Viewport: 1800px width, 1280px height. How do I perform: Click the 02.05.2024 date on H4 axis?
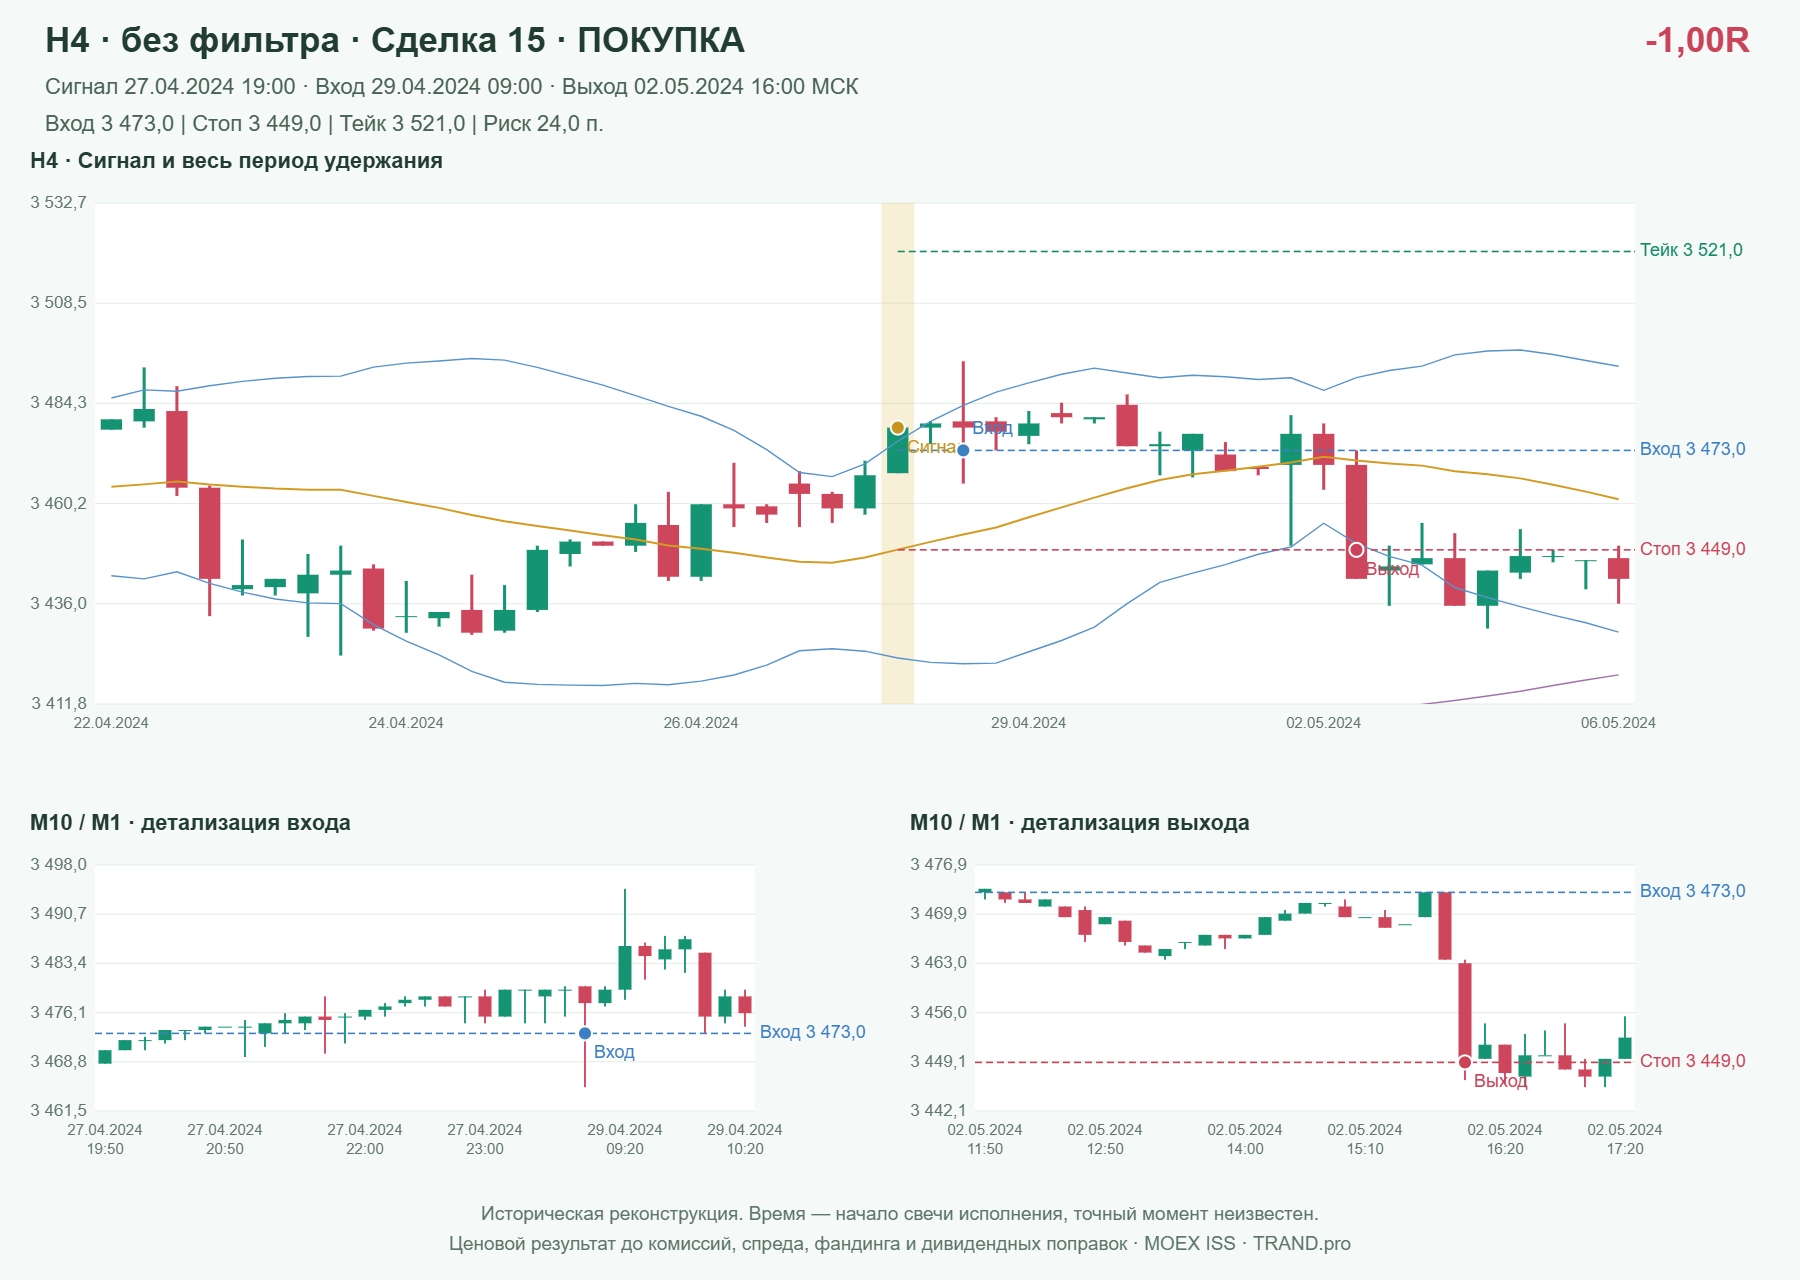pyautogui.click(x=1323, y=723)
